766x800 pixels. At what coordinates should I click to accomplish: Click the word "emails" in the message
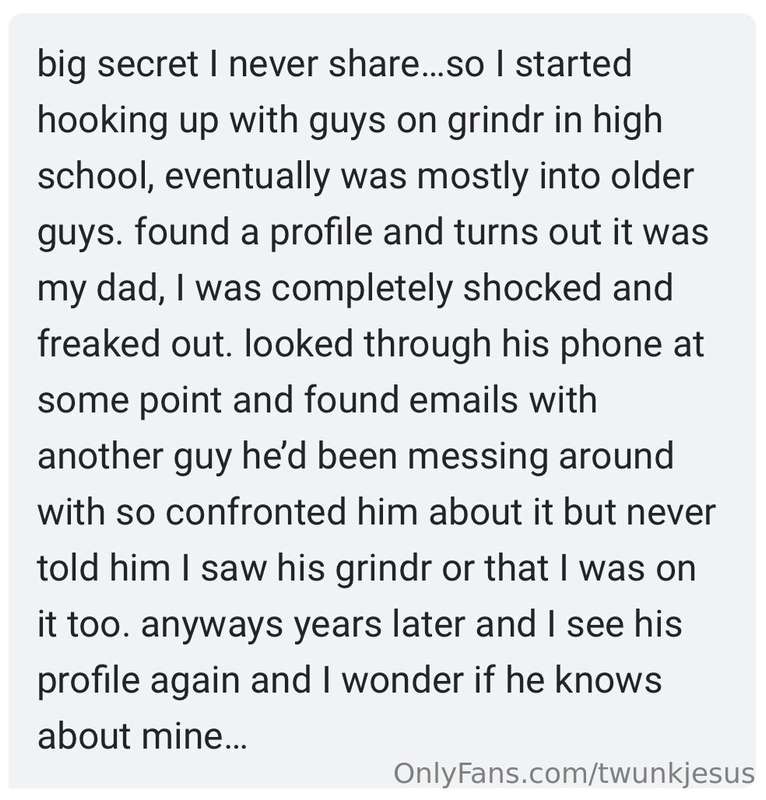pos(464,401)
